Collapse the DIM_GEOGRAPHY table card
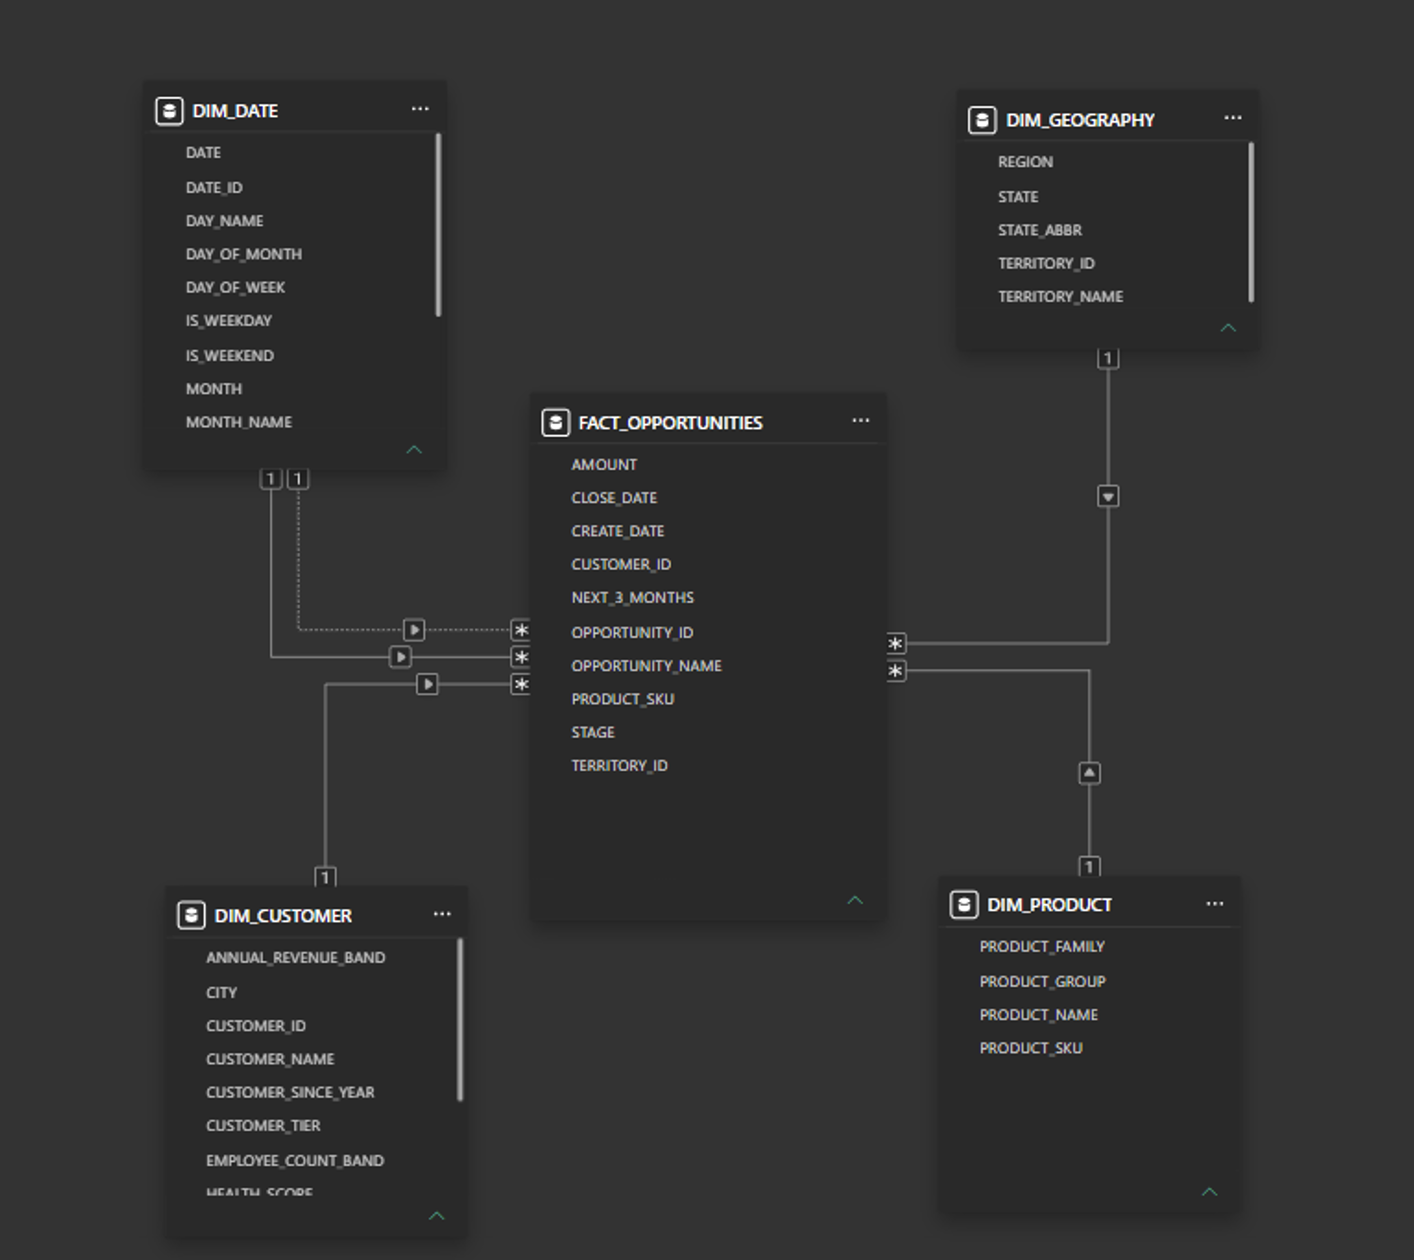The width and height of the screenshot is (1414, 1260). pos(1228,328)
